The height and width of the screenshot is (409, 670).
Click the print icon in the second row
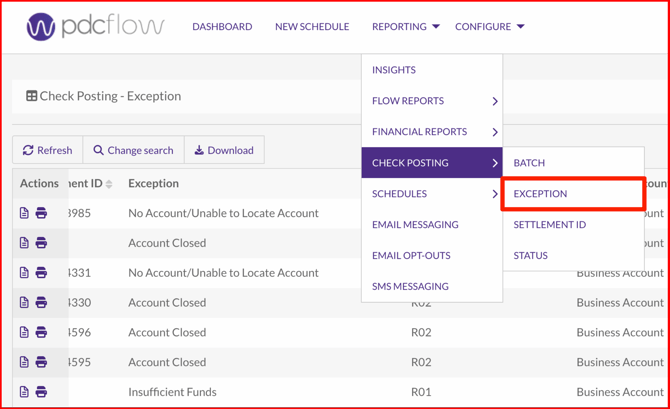[x=41, y=243]
